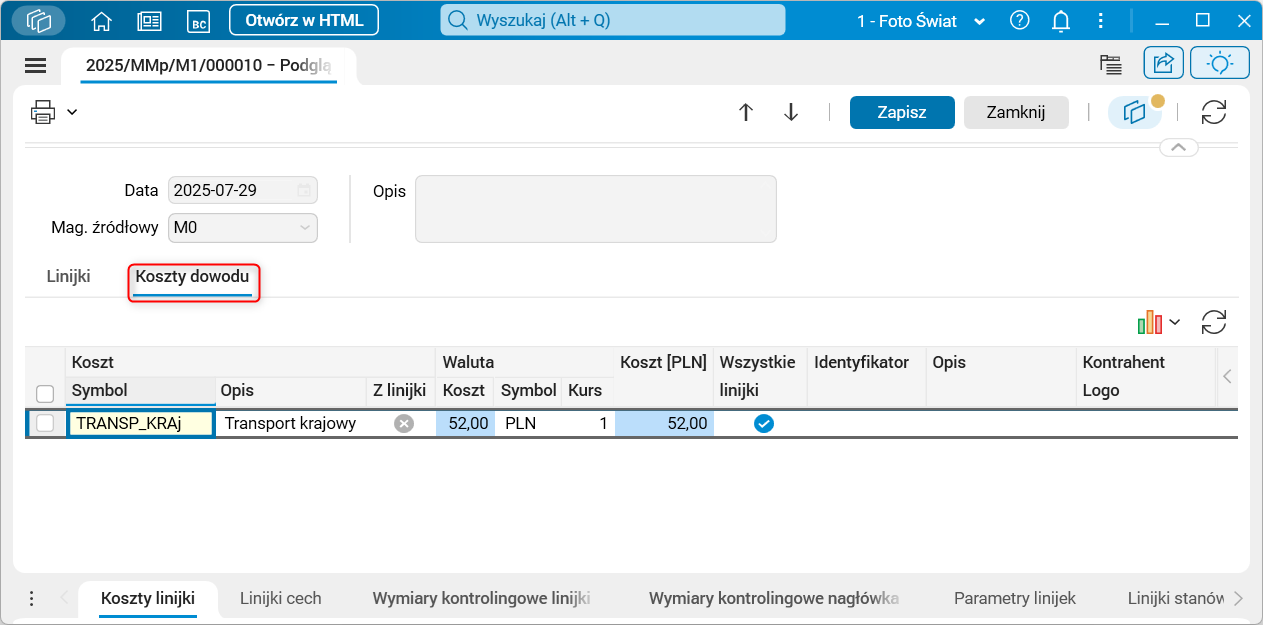Screen dimensions: 1263x625
Task: Click the 52,00 currency cost cell
Action: [465, 423]
